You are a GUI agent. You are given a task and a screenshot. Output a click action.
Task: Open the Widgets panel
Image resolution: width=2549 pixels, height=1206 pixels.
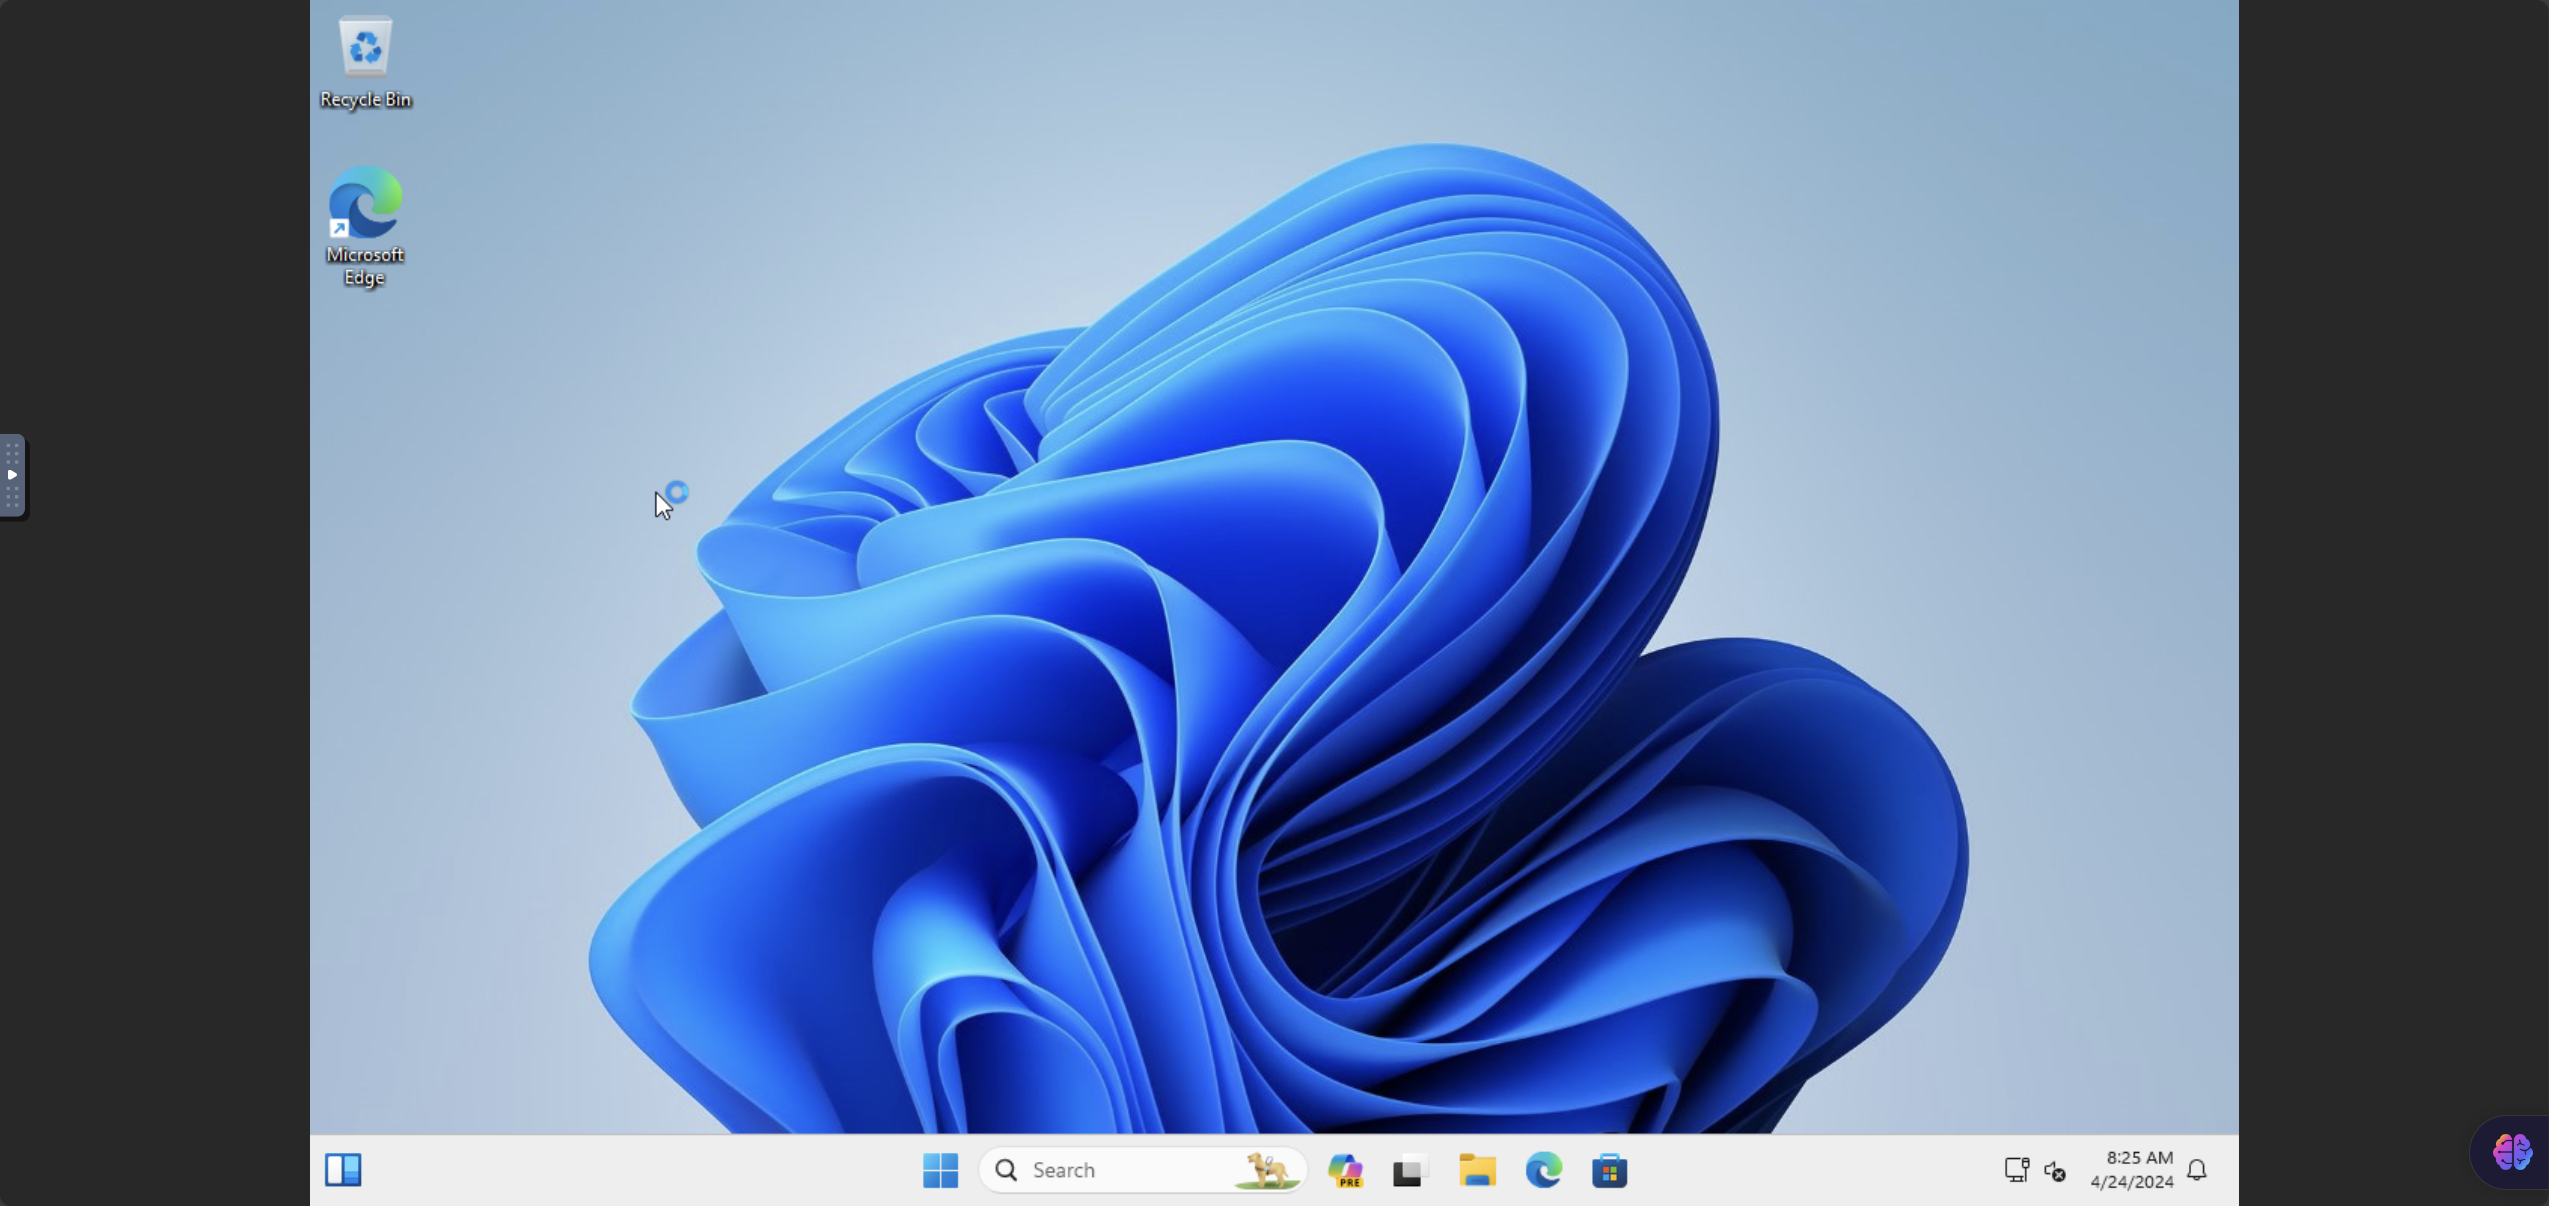pos(343,1169)
